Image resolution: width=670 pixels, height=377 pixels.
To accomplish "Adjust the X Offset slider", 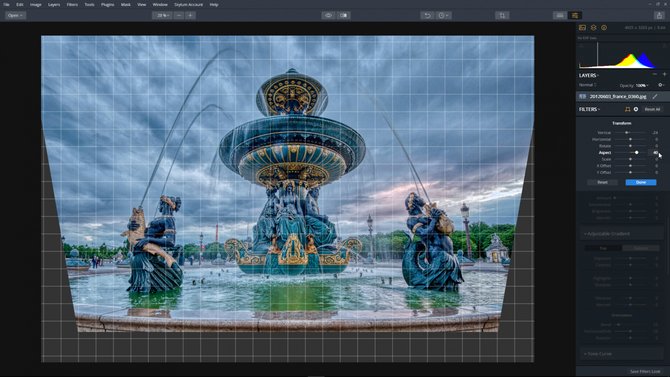I will pos(630,166).
